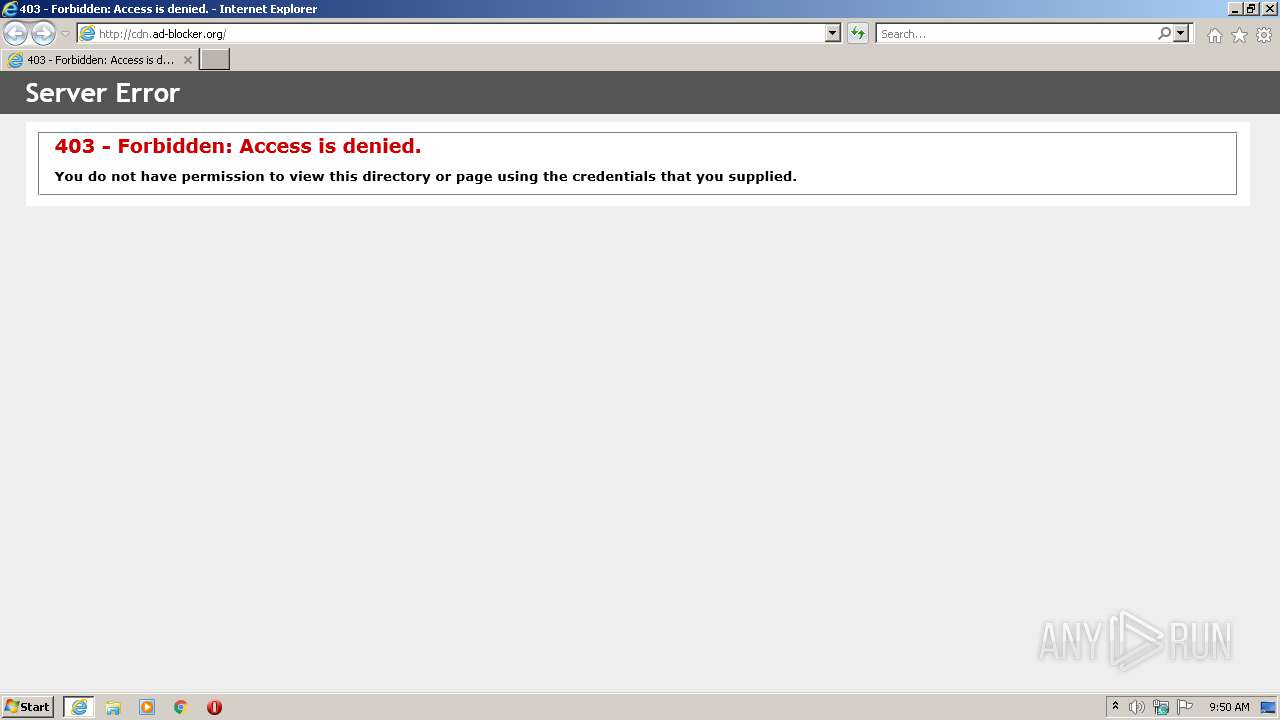The image size is (1280, 720).
Task: Open the File Explorer taskbar icon
Action: (113, 707)
